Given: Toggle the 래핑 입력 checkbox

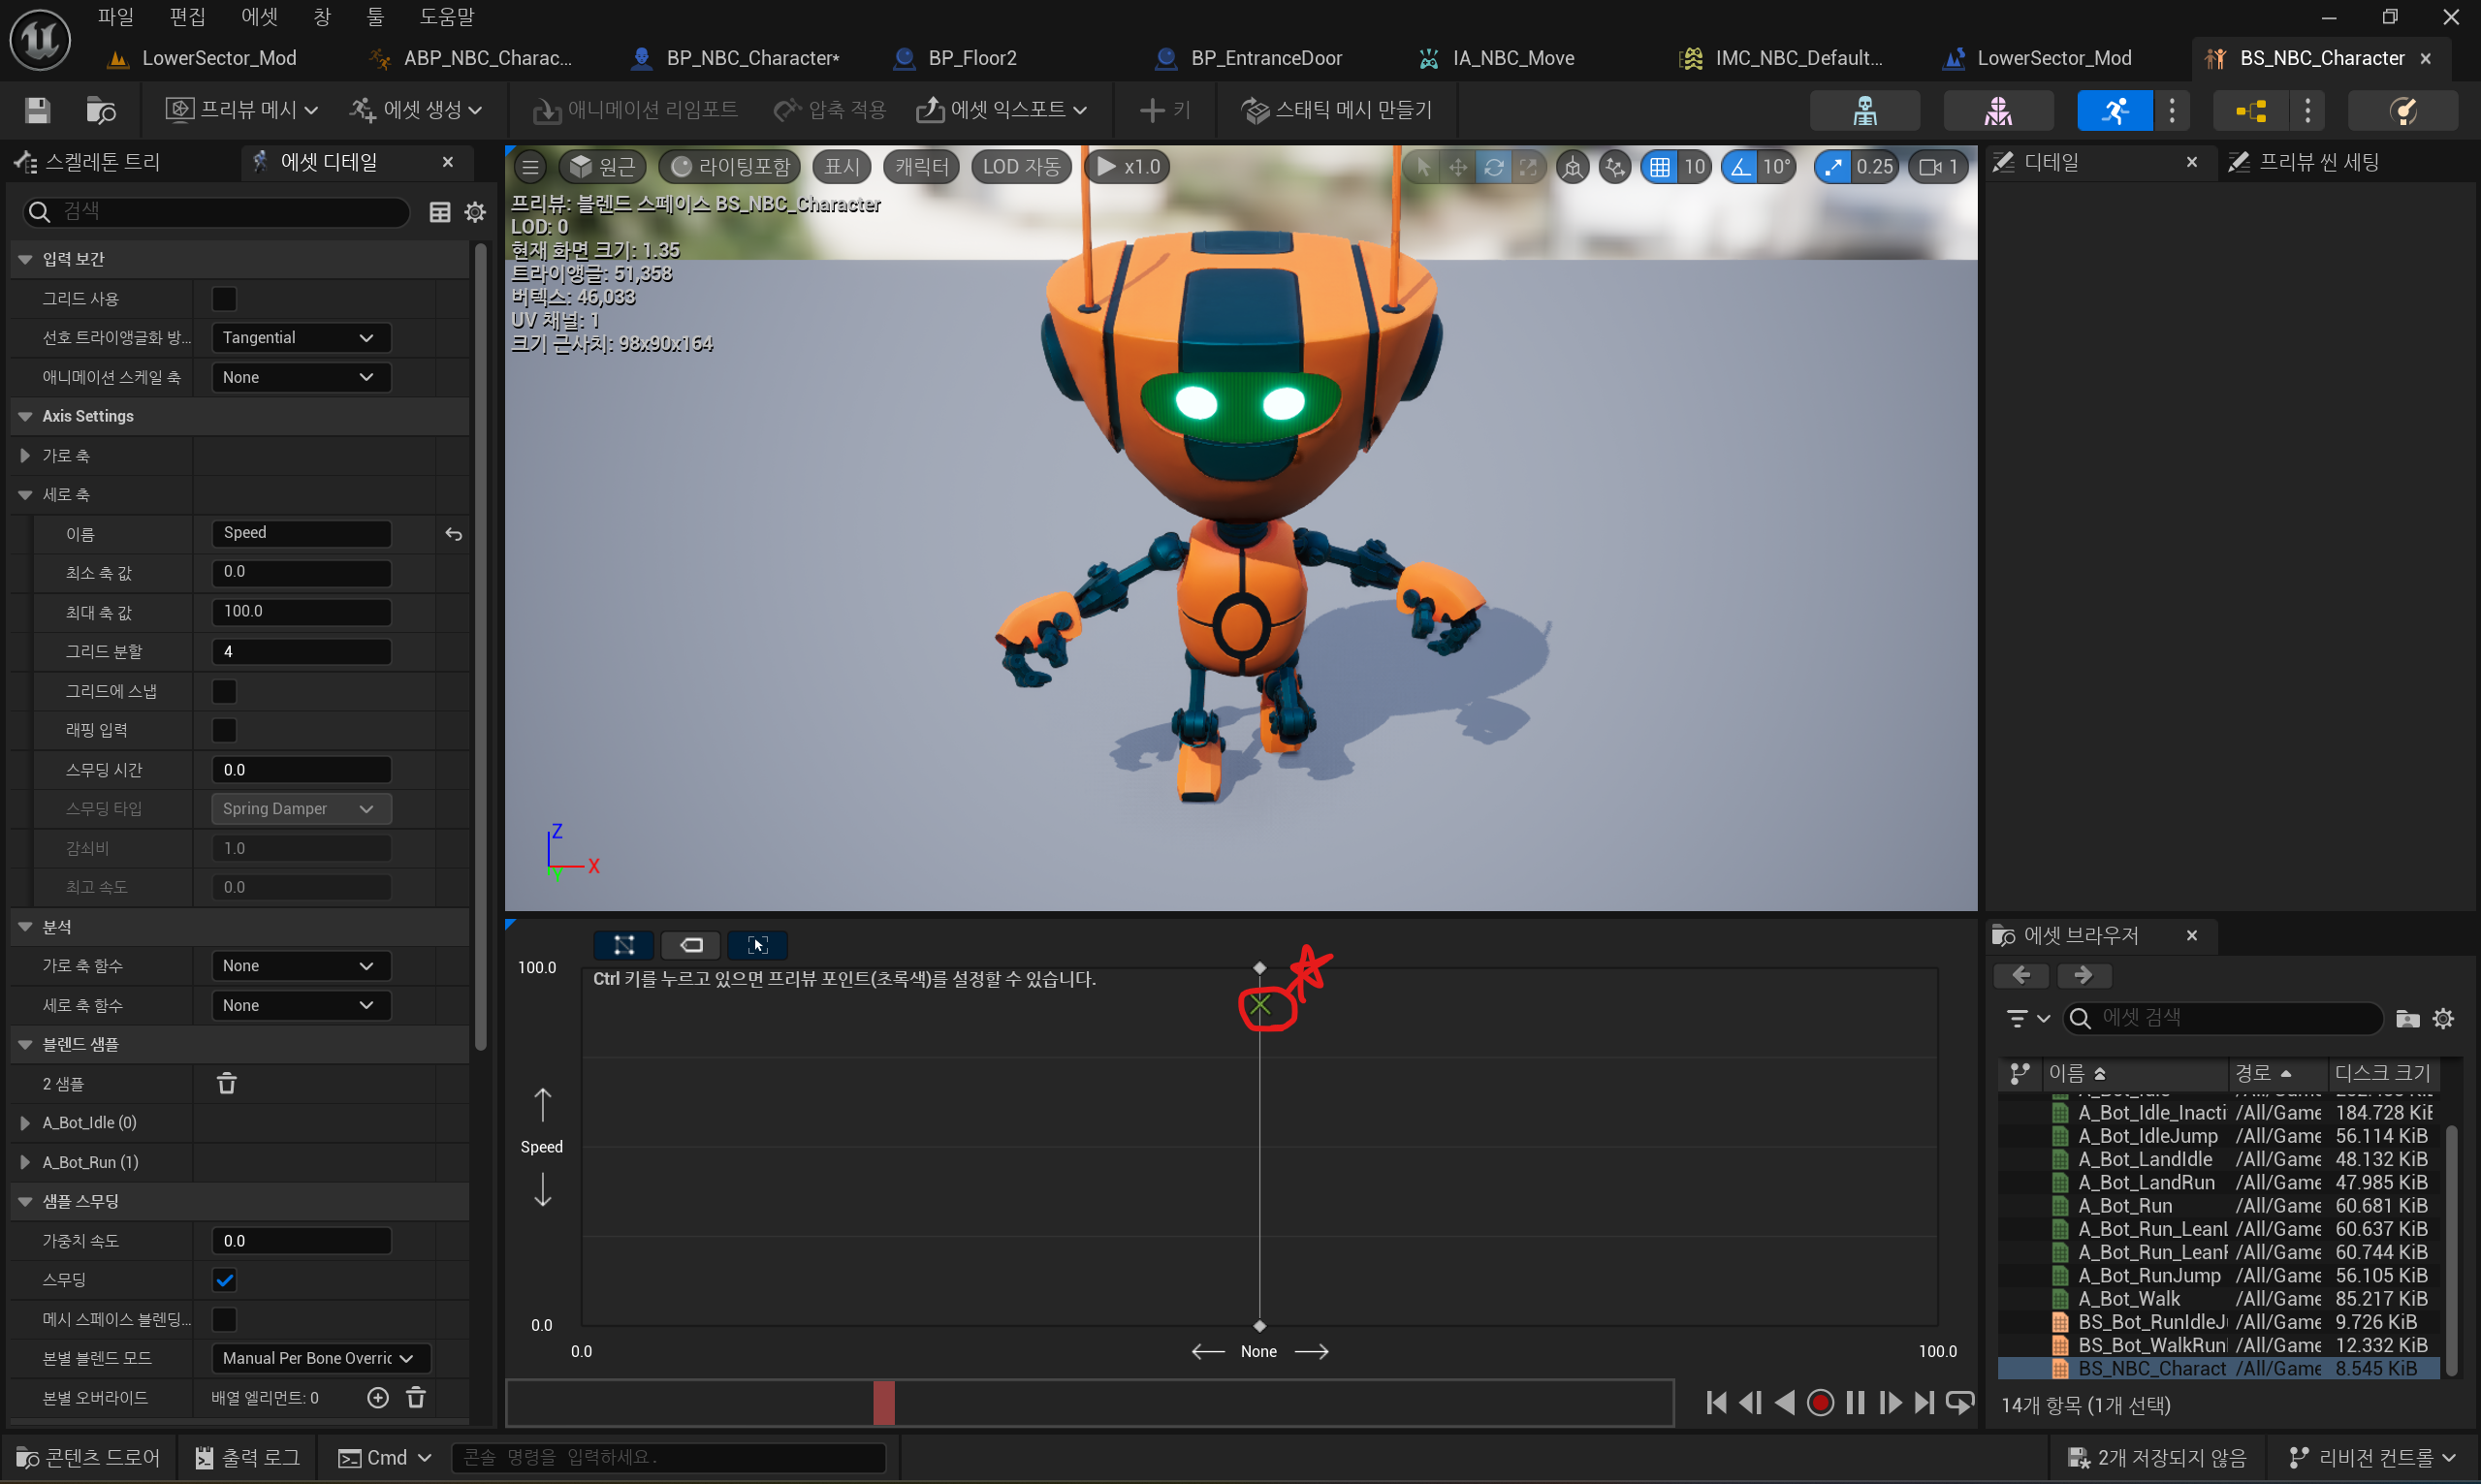Looking at the screenshot, I should [x=225, y=730].
